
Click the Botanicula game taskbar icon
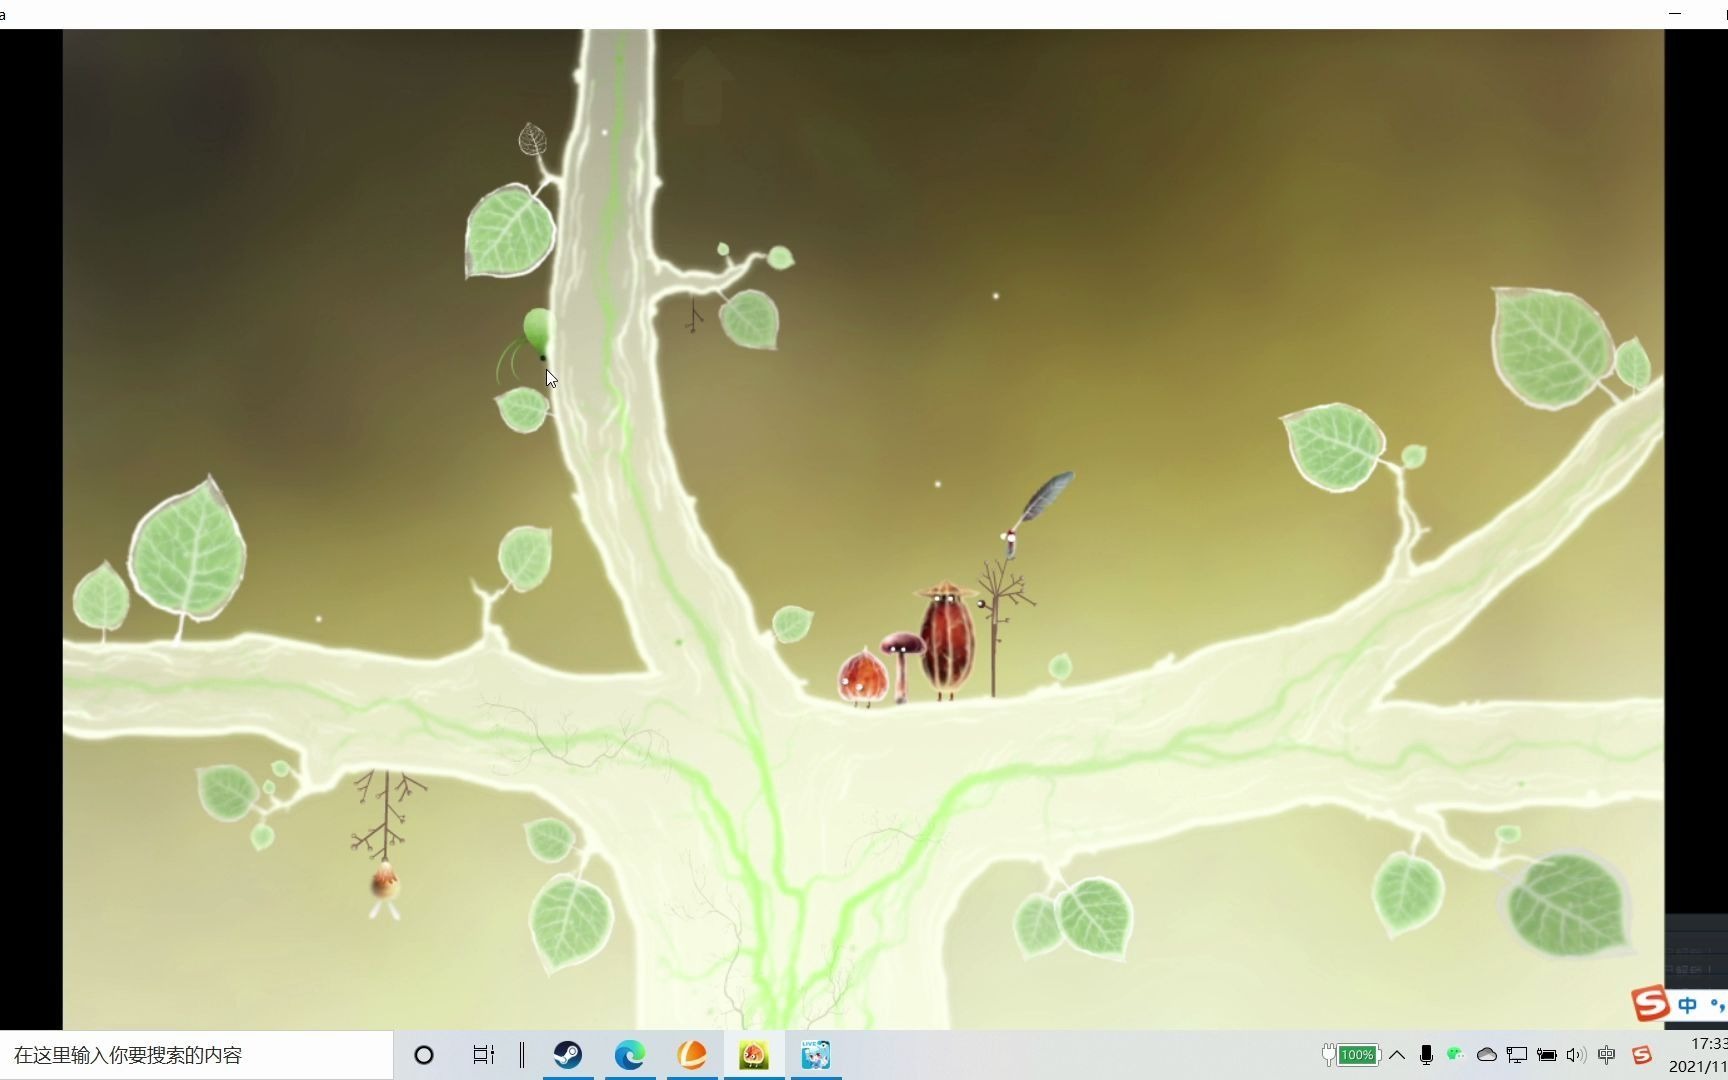[x=754, y=1055]
